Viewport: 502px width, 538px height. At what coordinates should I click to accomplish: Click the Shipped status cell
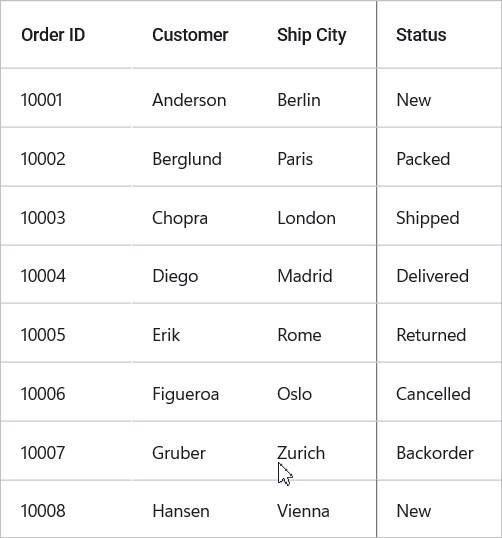pyautogui.click(x=439, y=216)
